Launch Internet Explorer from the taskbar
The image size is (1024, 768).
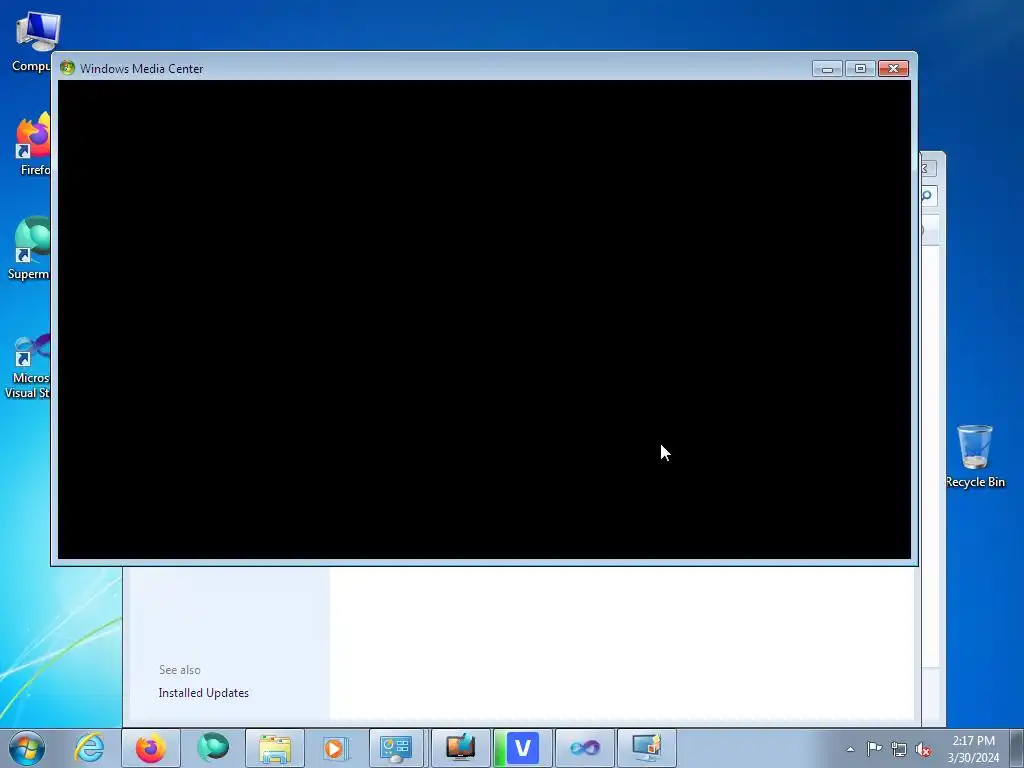(x=89, y=748)
